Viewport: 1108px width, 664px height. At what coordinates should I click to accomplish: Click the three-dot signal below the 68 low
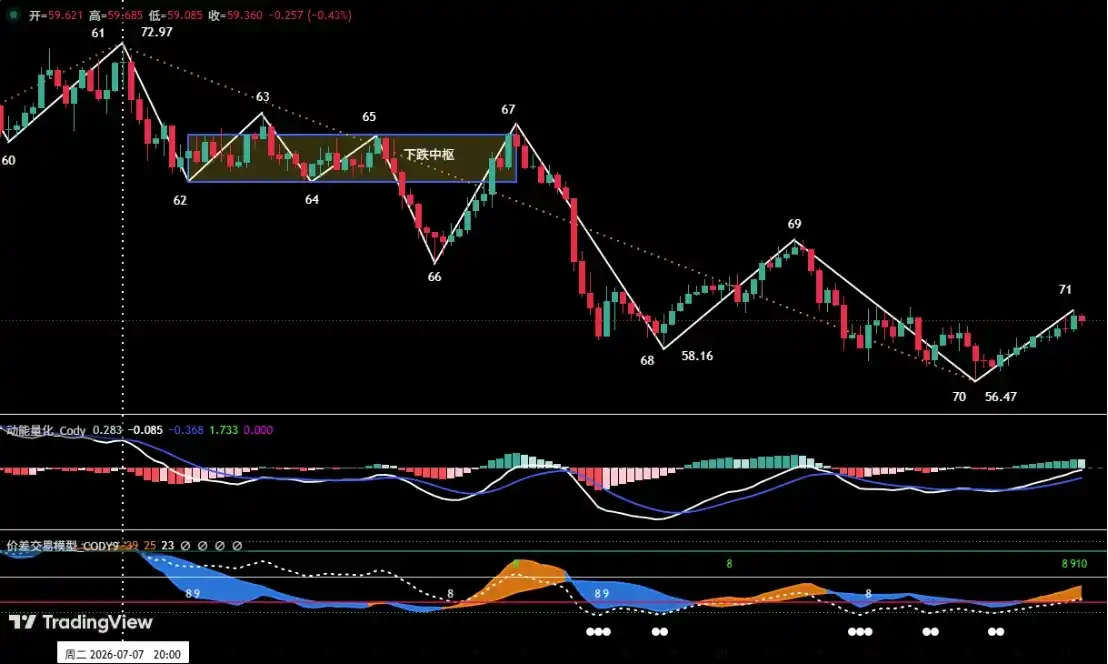[x=599, y=632]
